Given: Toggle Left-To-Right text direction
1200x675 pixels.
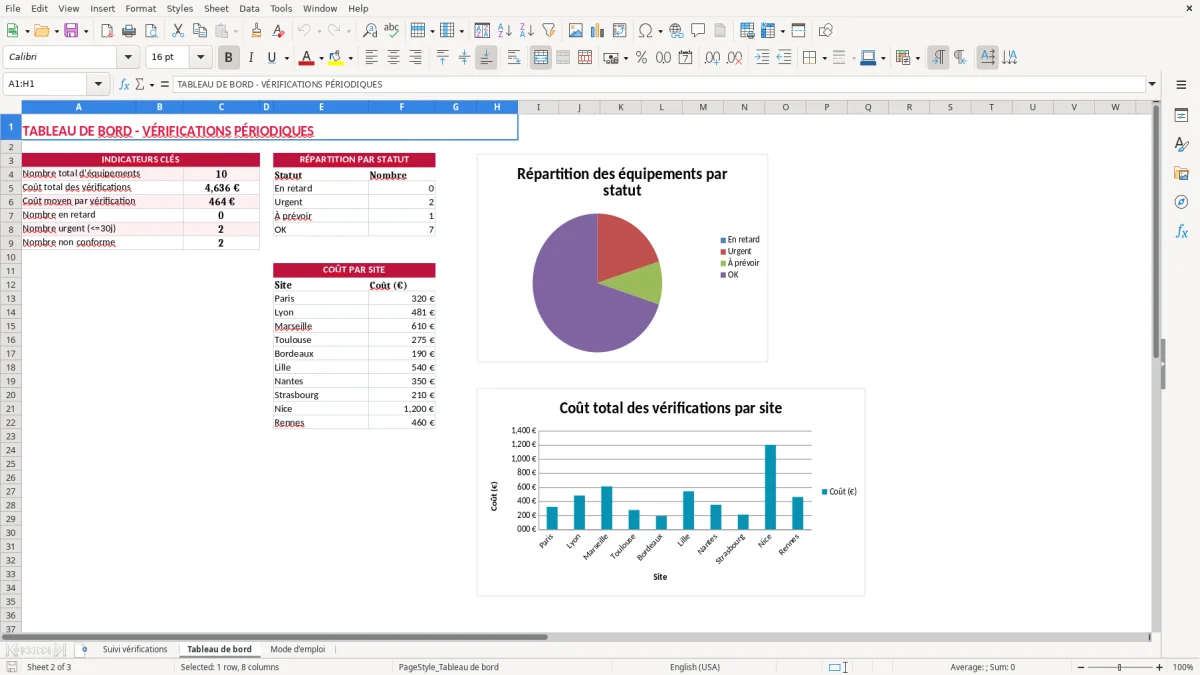Looking at the screenshot, I should click(x=938, y=58).
